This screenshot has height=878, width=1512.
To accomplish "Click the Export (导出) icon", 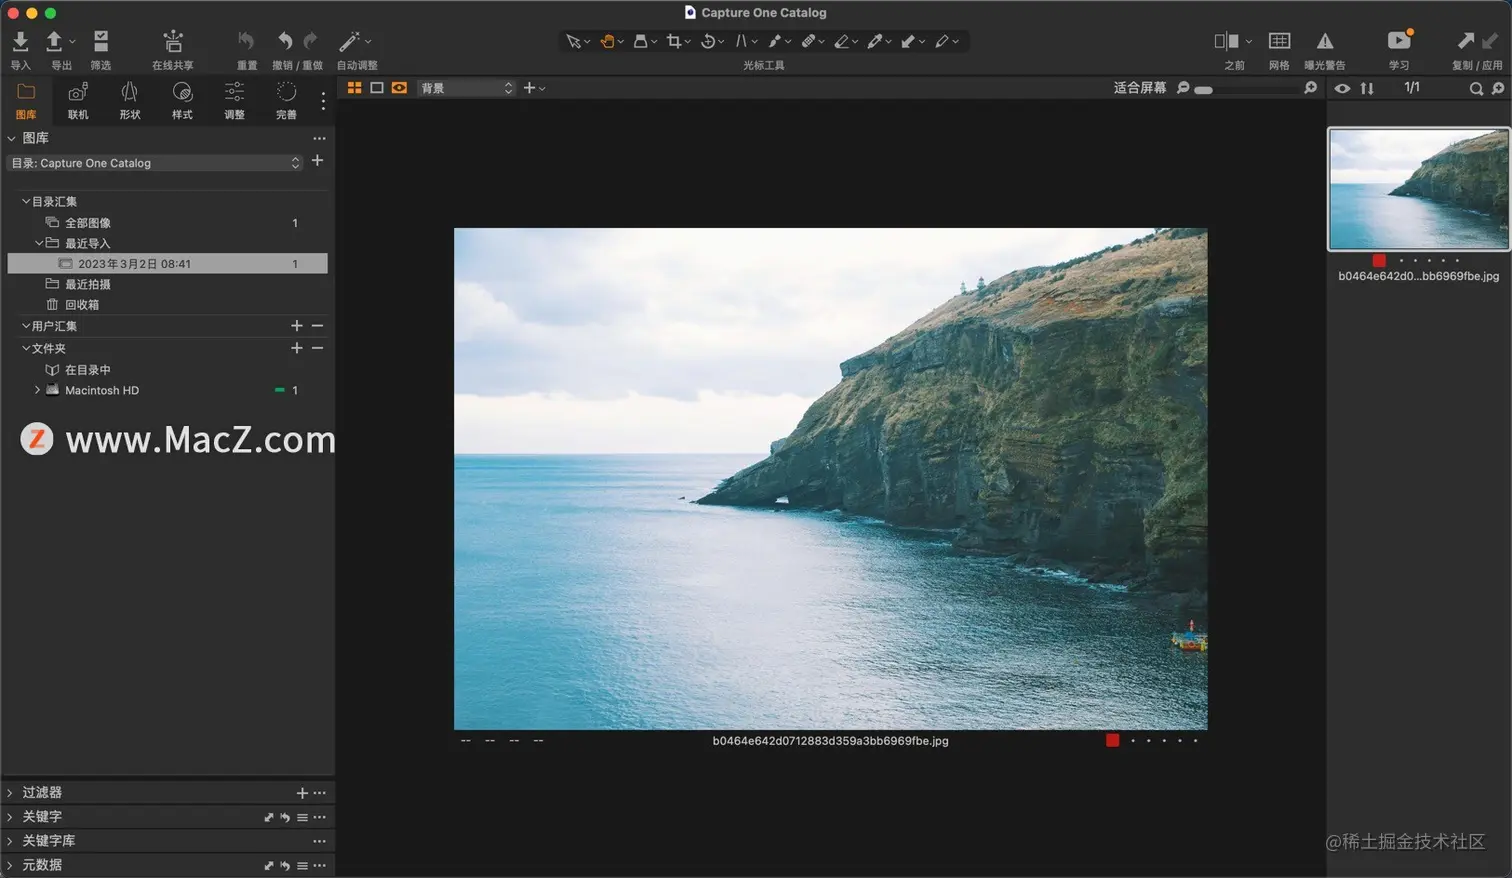I will point(55,42).
